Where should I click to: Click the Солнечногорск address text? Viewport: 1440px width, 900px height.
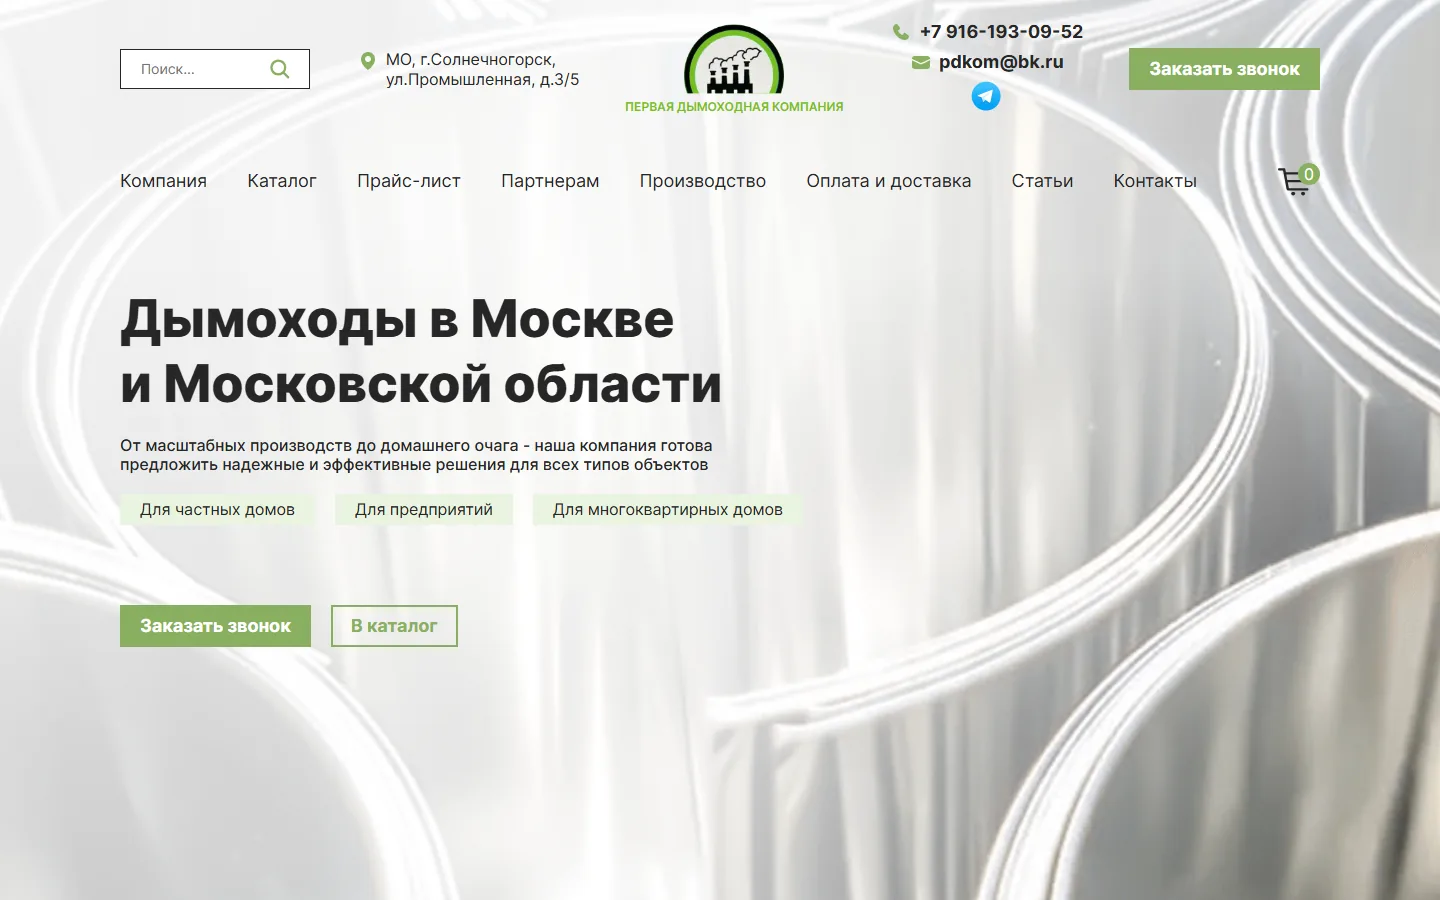tap(482, 70)
